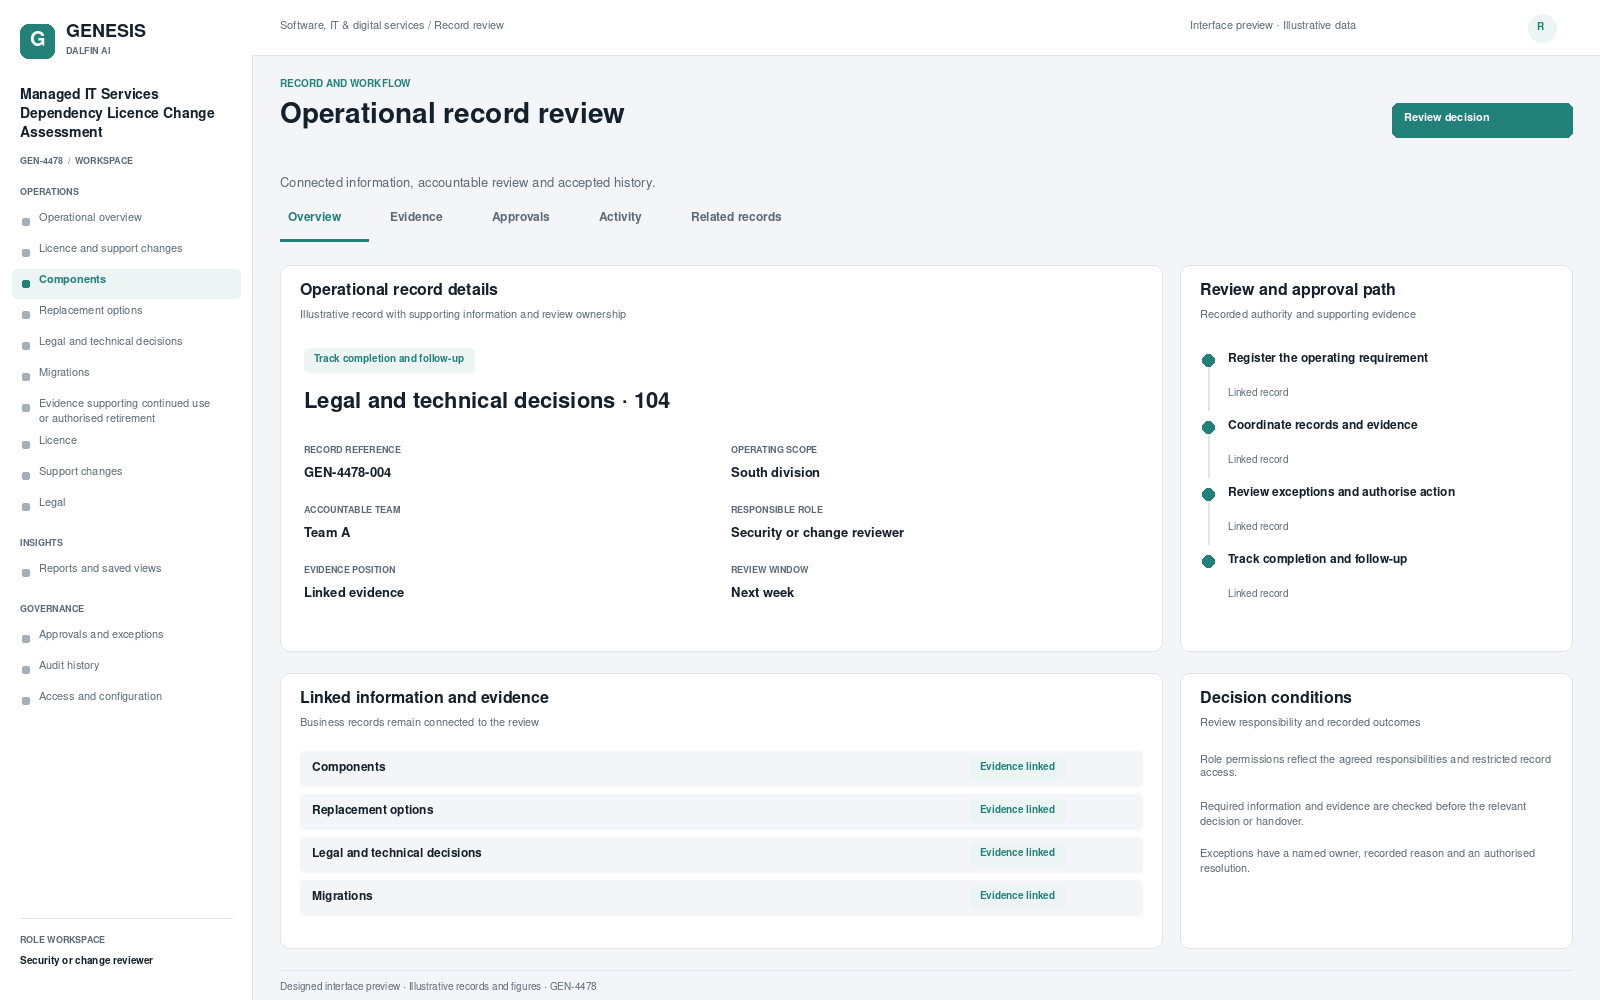
Task: Open the Related records tab
Action: pos(736,218)
